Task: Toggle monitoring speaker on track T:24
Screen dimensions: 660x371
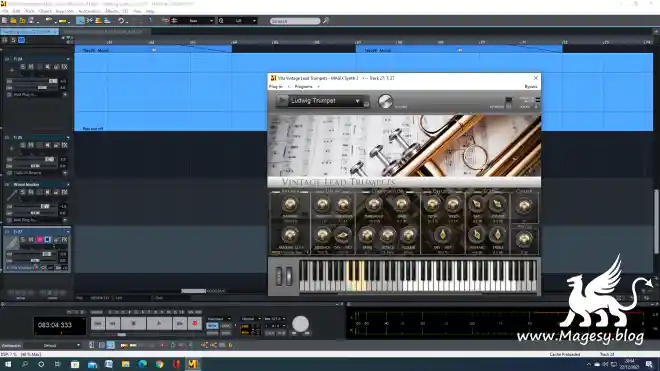Action: 48,67
